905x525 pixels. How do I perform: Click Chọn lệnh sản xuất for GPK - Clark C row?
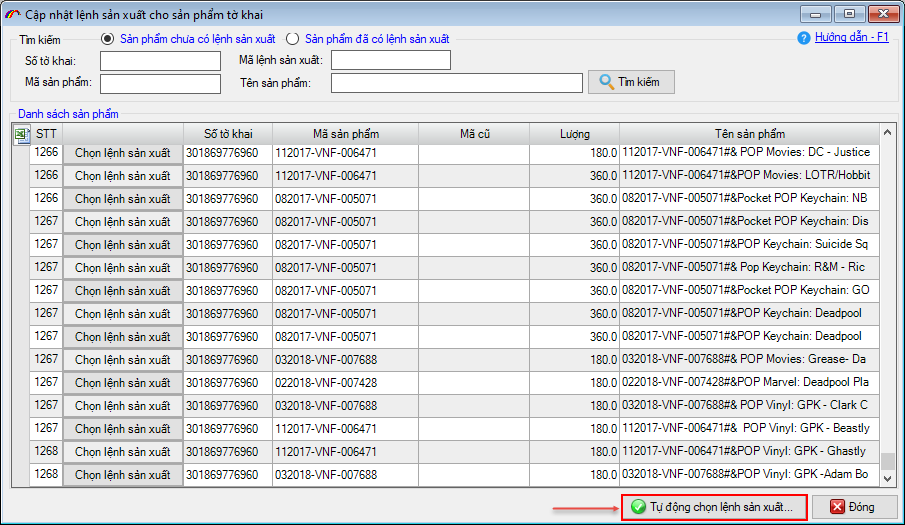point(123,406)
